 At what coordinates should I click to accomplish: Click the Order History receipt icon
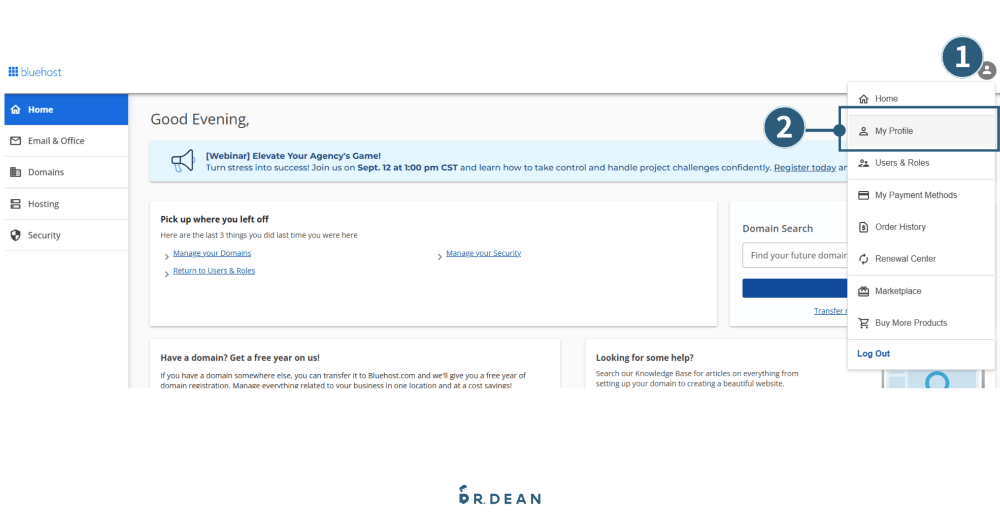coord(864,227)
